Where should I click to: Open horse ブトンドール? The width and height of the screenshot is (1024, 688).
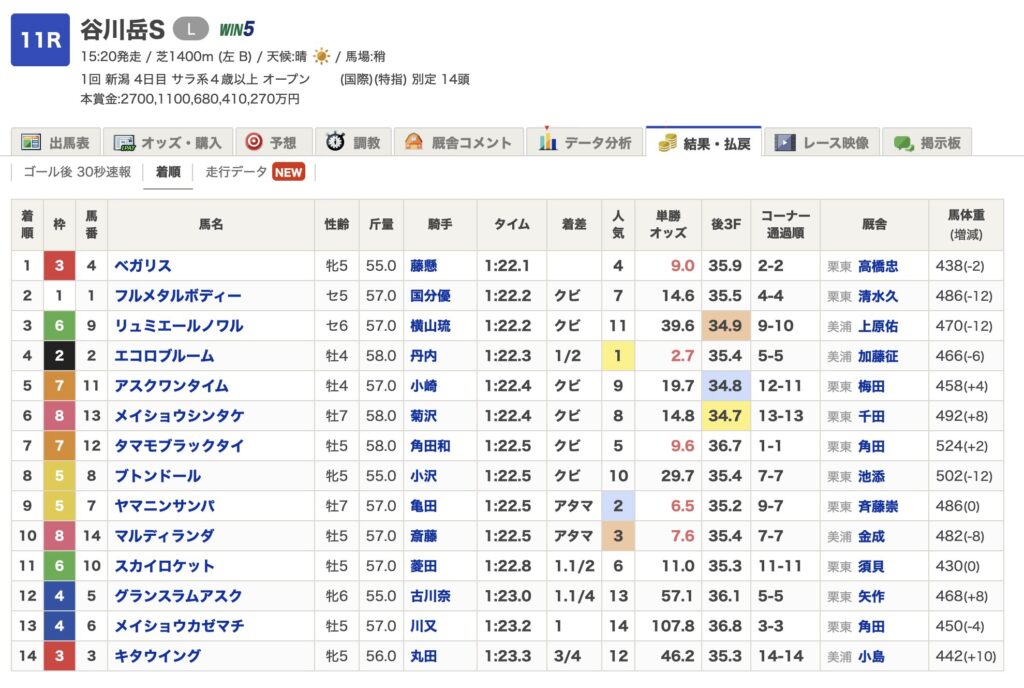pos(157,476)
